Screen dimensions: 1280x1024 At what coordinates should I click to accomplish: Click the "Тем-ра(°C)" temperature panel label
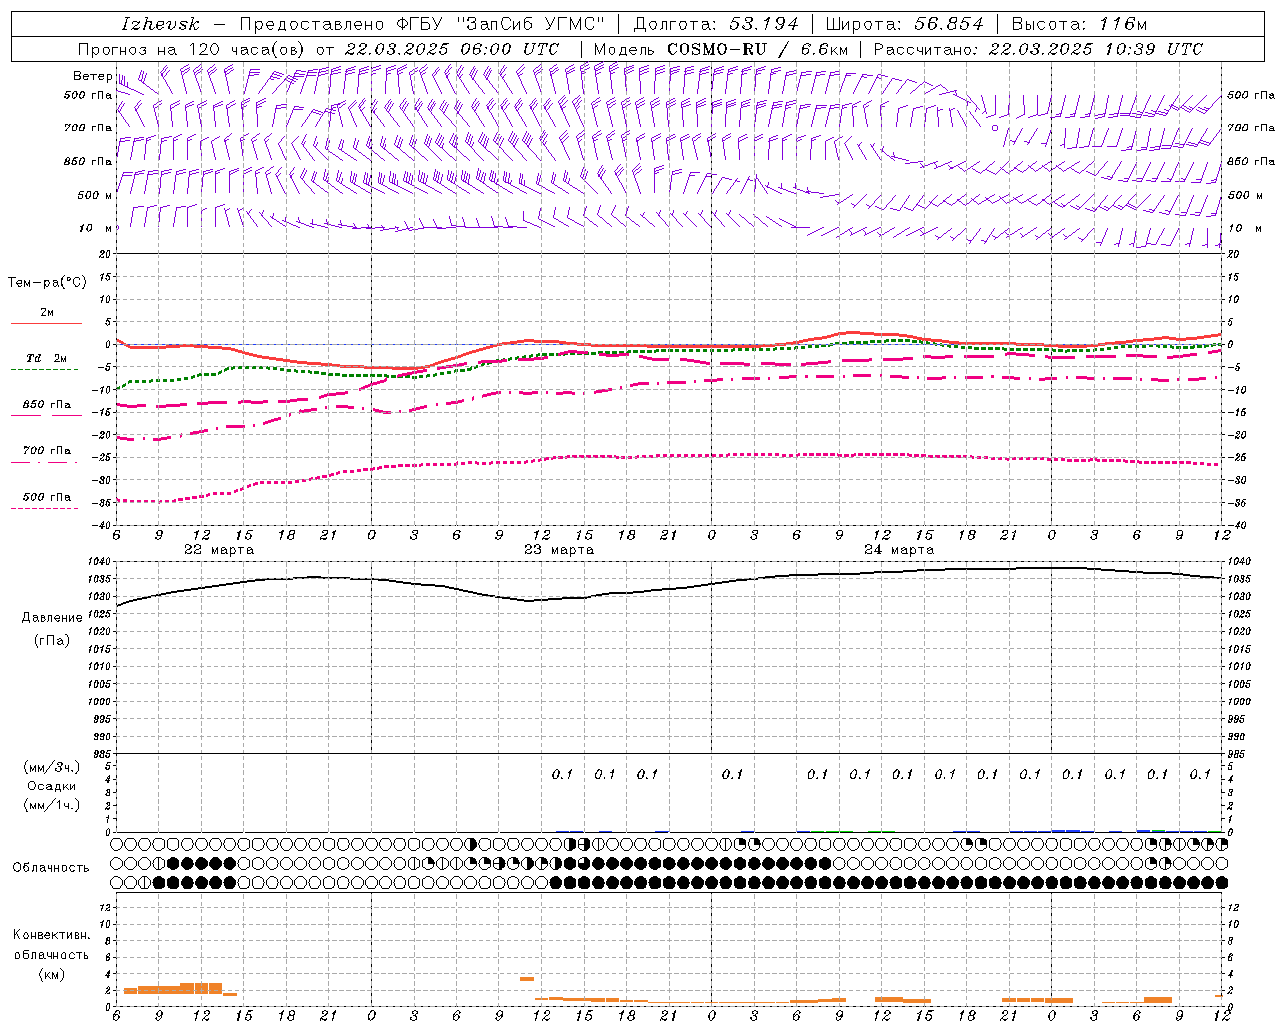pyautogui.click(x=47, y=283)
